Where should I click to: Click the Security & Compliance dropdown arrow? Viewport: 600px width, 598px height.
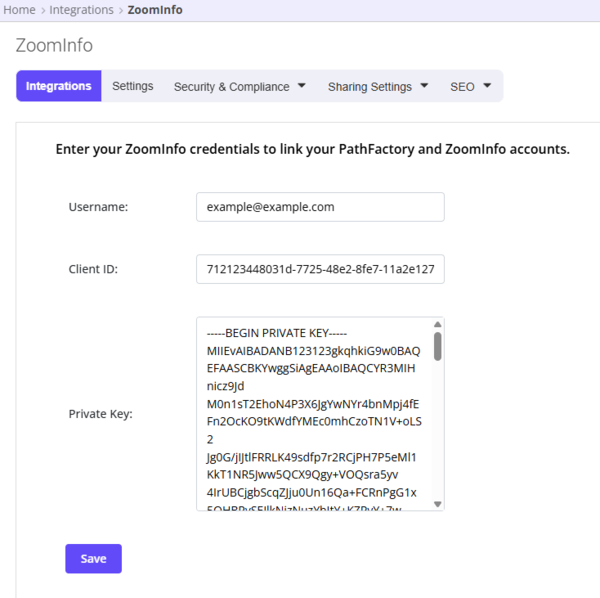302,85
